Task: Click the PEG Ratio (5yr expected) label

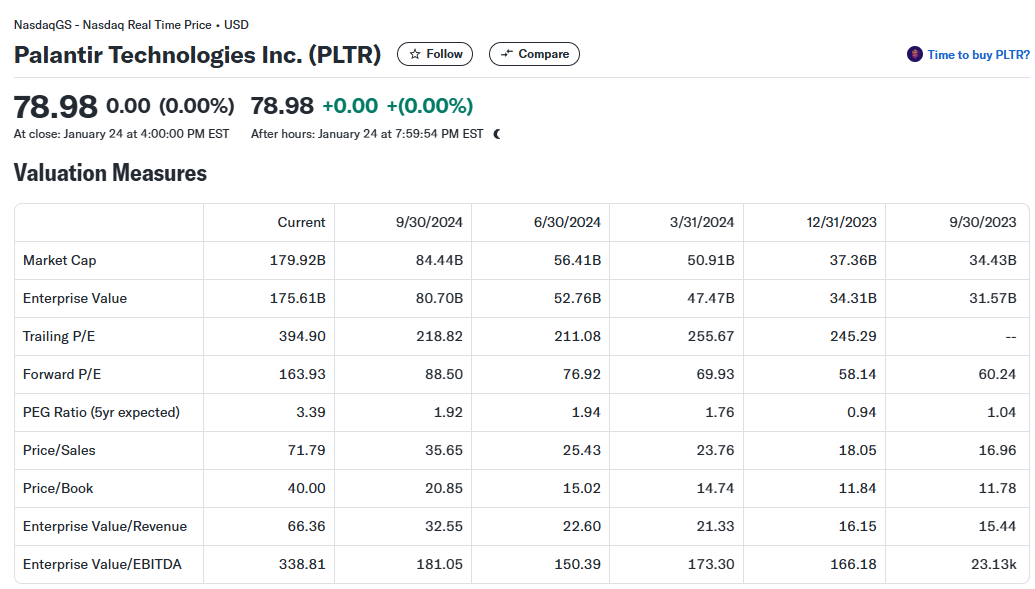Action: click(x=101, y=413)
